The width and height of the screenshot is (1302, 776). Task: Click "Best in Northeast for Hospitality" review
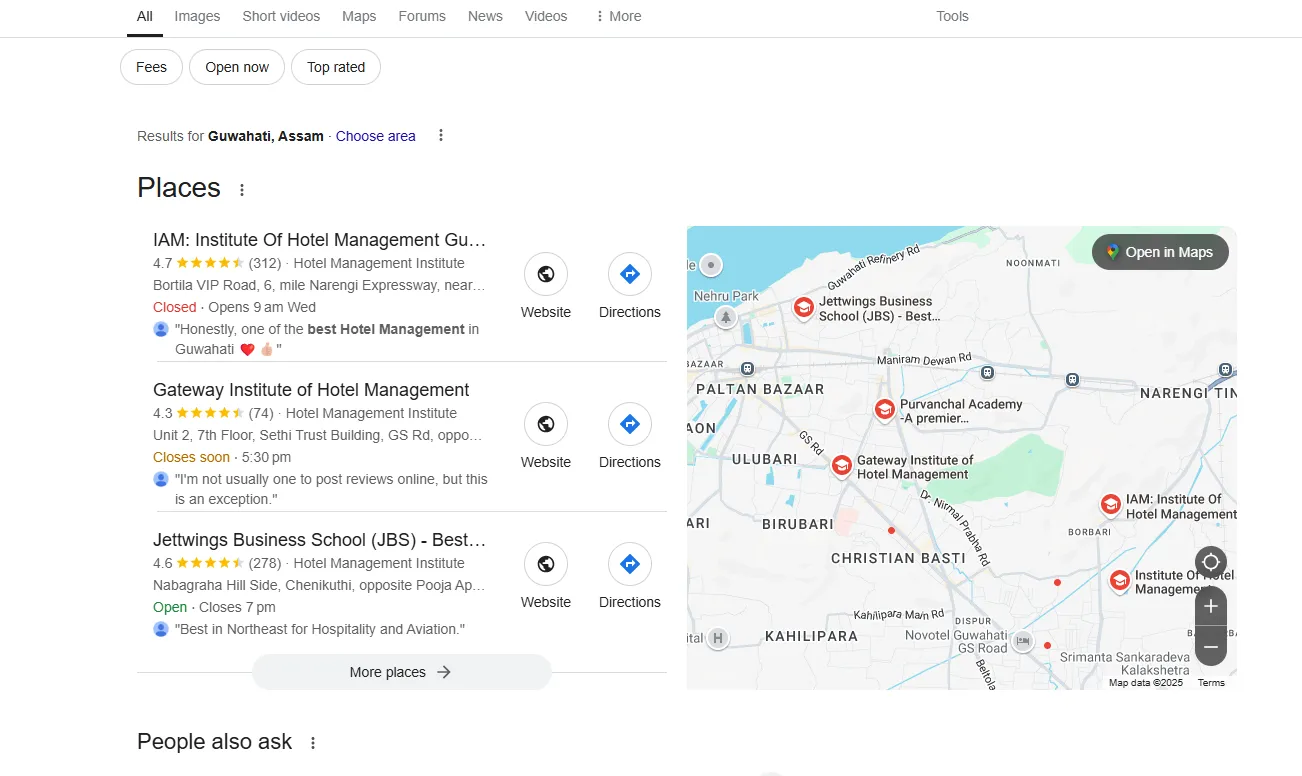click(320, 629)
